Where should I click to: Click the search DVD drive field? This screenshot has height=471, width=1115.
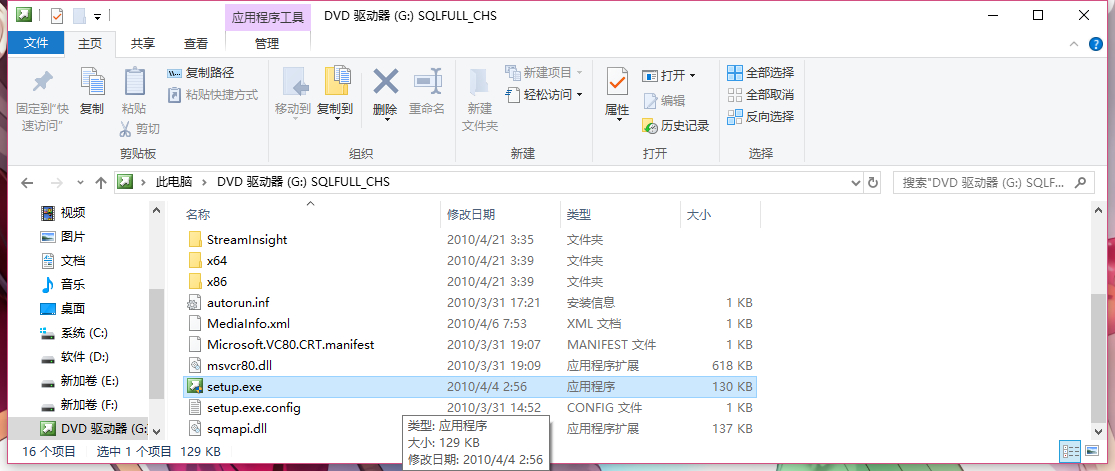[993, 182]
